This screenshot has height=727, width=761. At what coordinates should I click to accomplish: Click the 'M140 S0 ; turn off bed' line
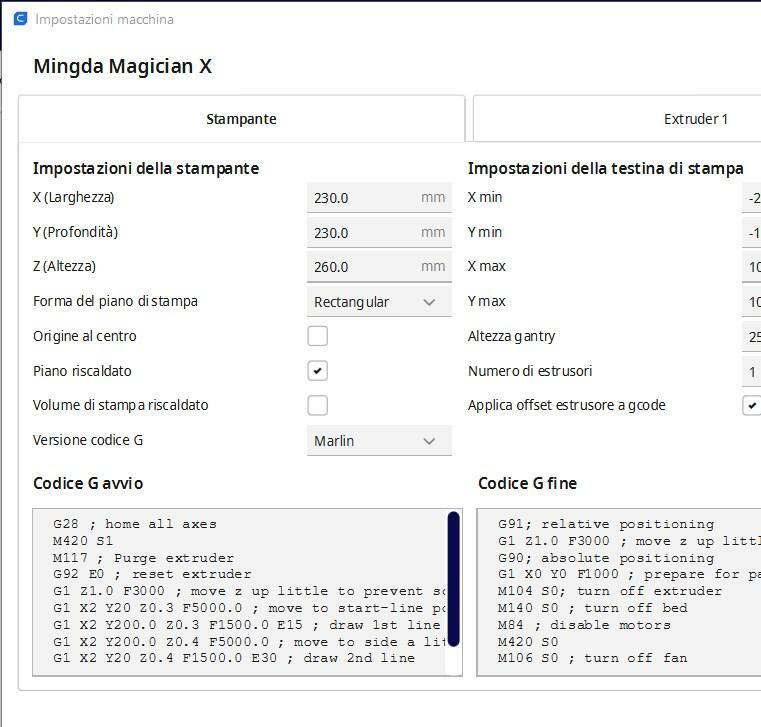[593, 608]
